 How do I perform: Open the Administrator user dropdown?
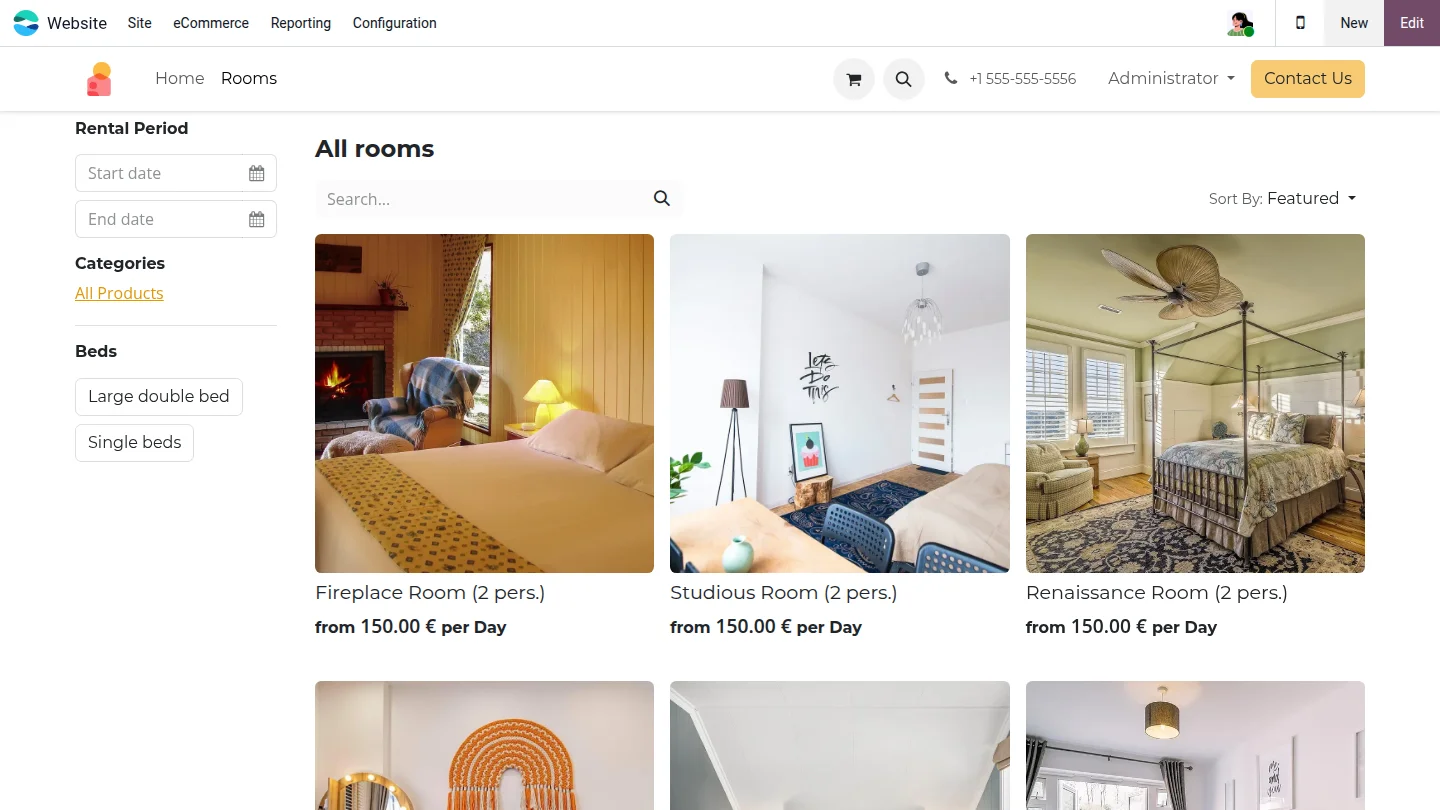coord(1171,79)
